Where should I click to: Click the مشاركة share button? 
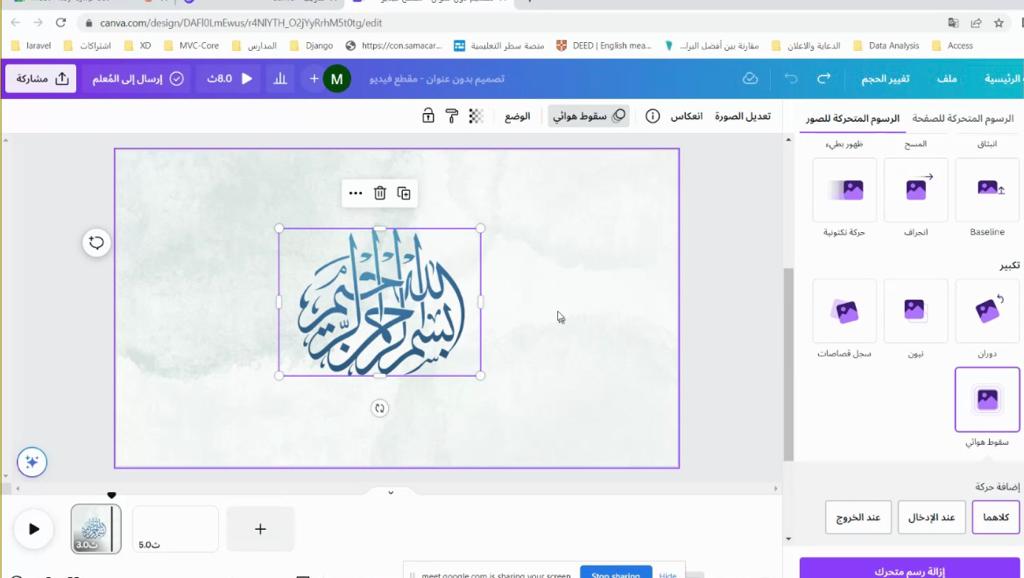(x=41, y=78)
